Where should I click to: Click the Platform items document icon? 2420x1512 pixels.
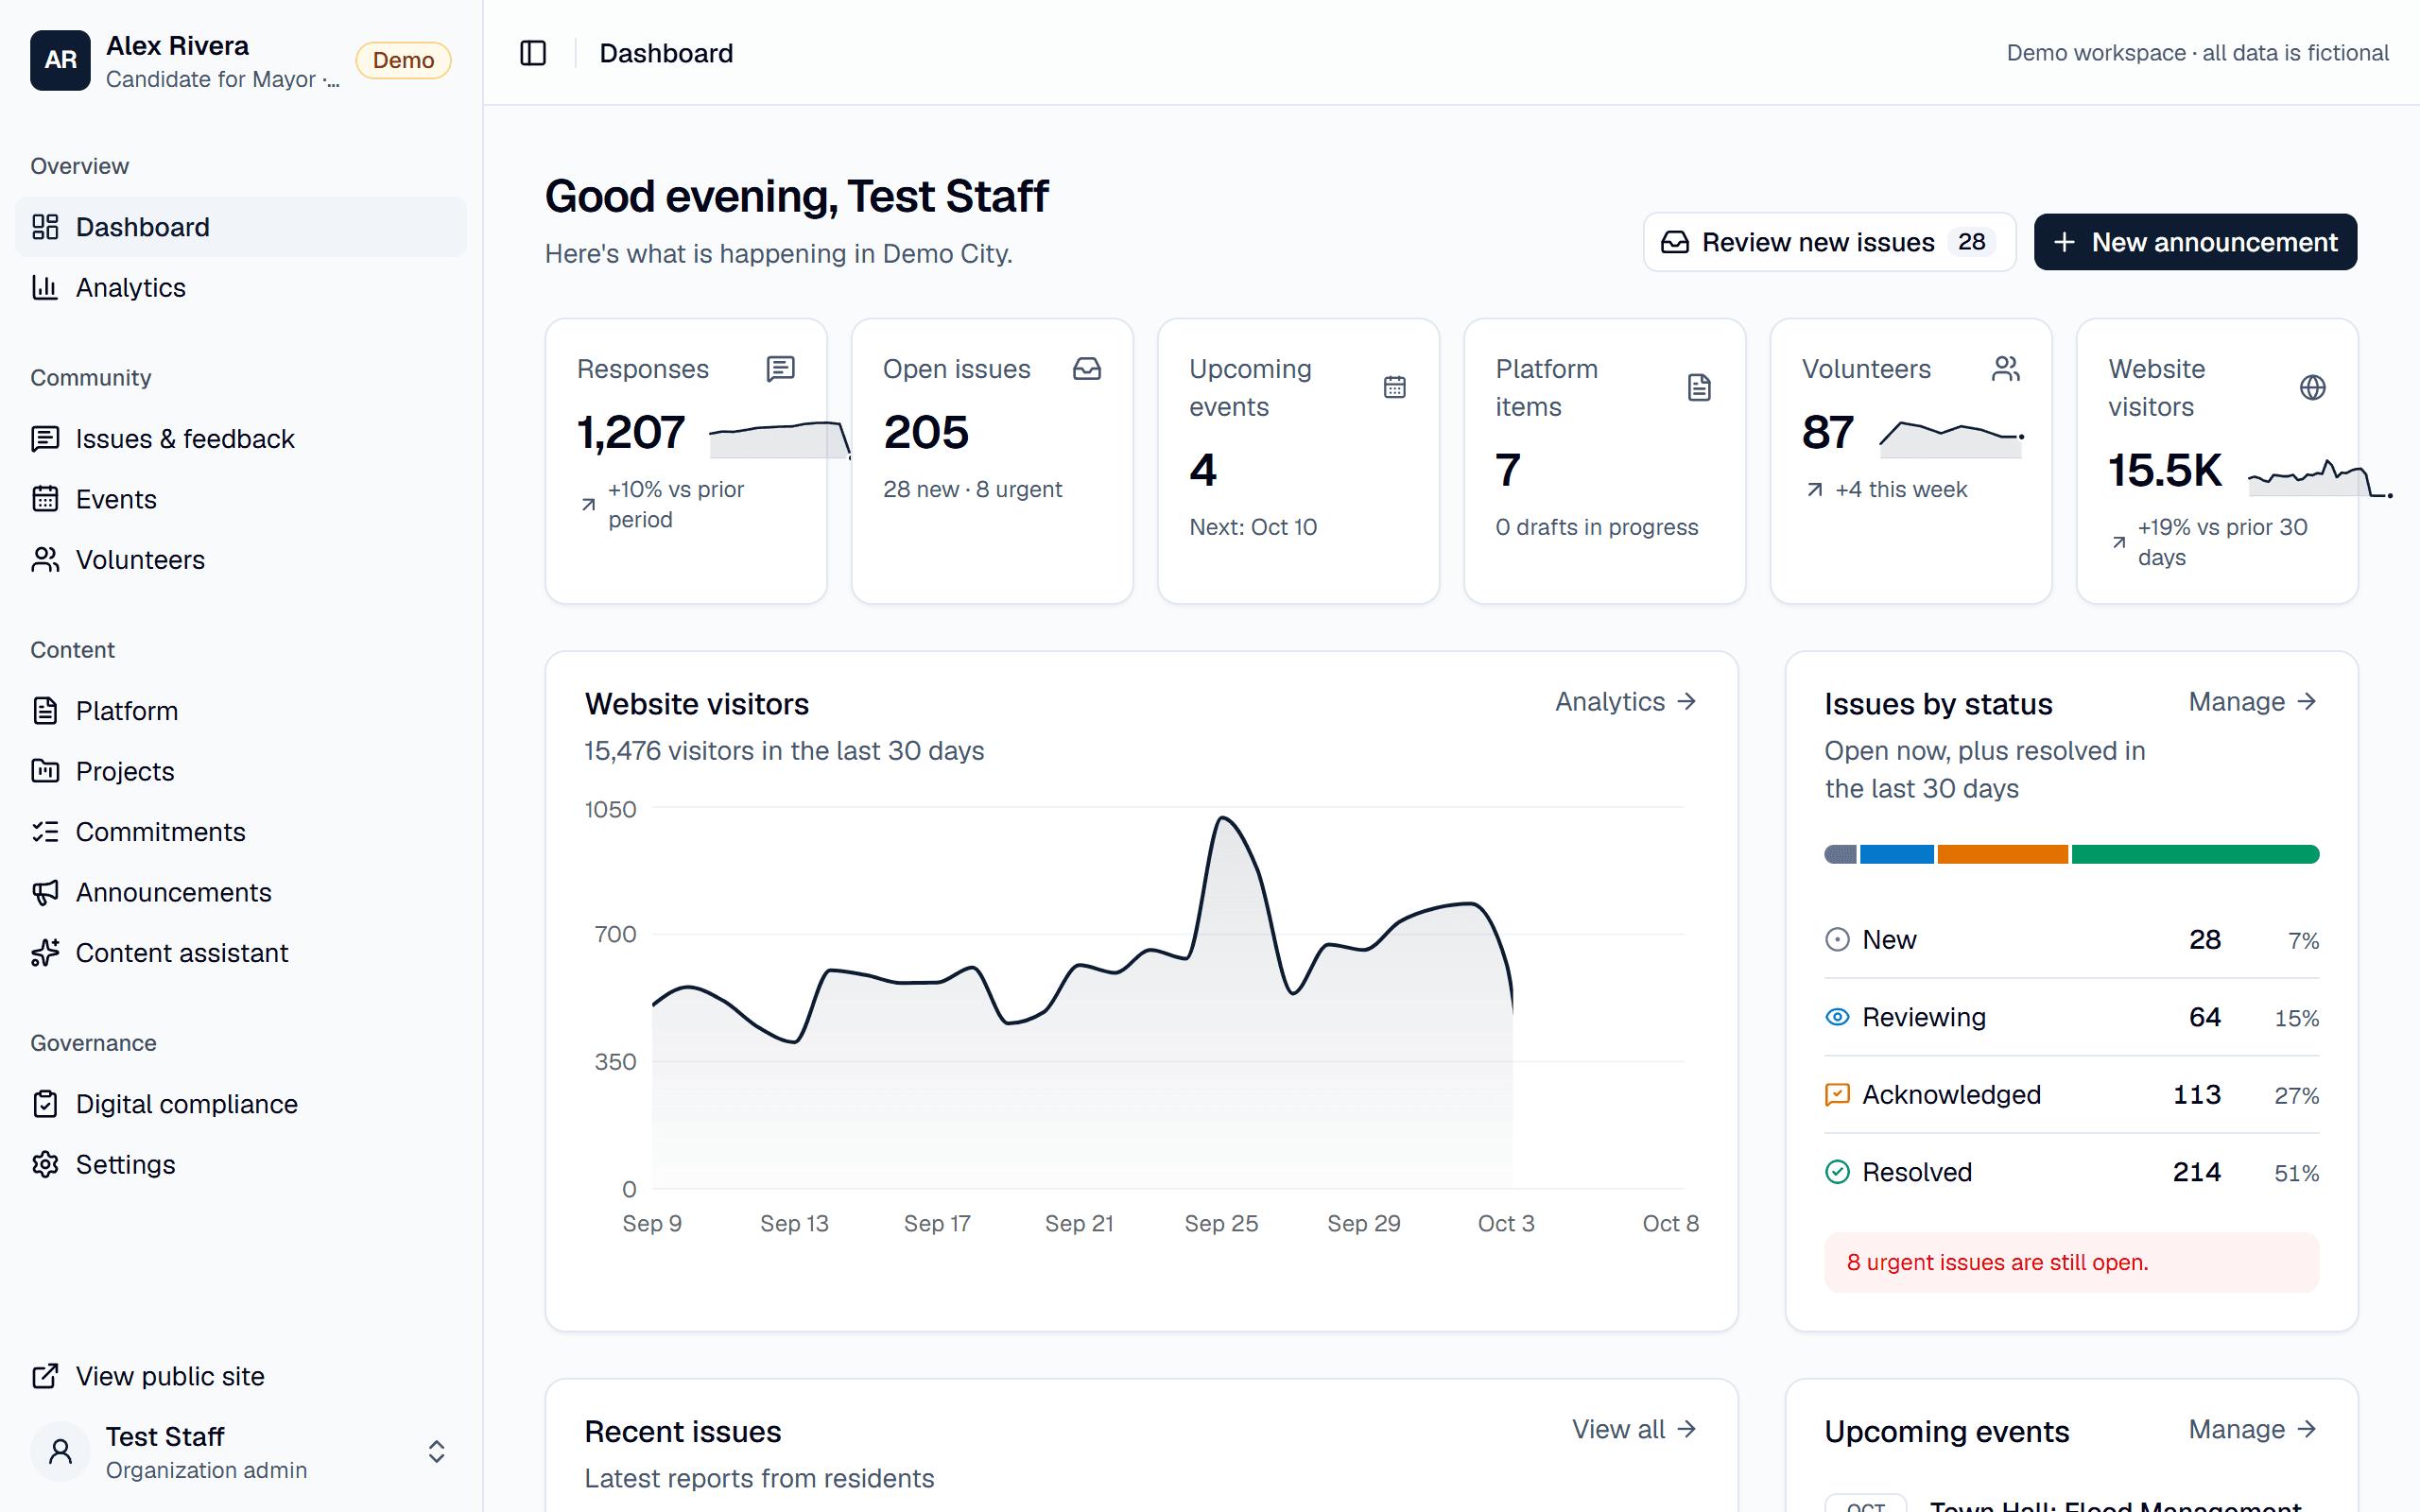tap(1699, 387)
